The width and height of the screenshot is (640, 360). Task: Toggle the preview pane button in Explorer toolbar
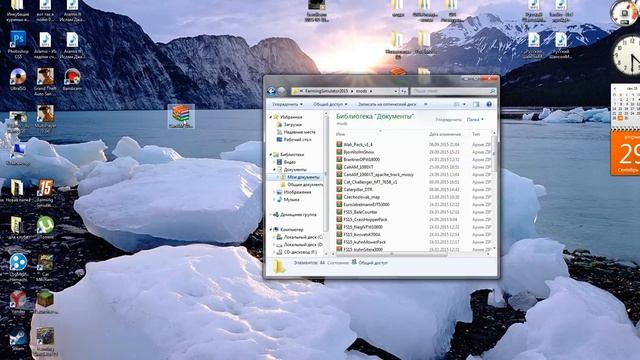point(476,104)
